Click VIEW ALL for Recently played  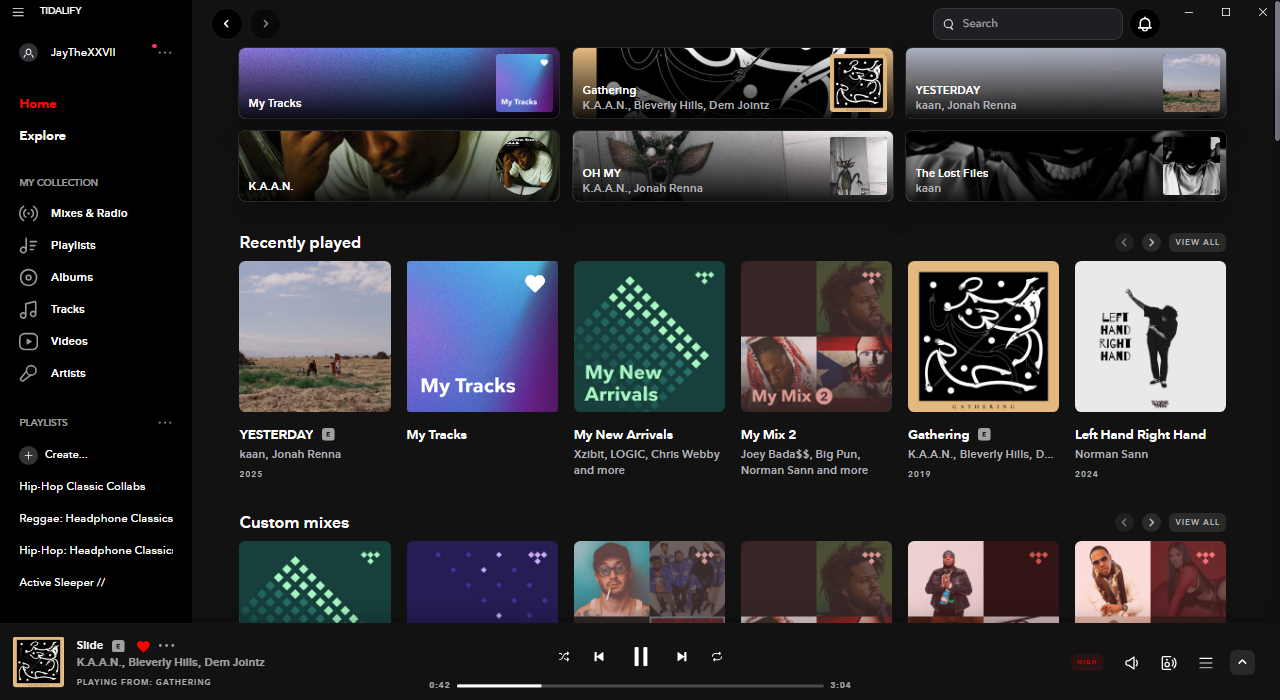(x=1197, y=242)
